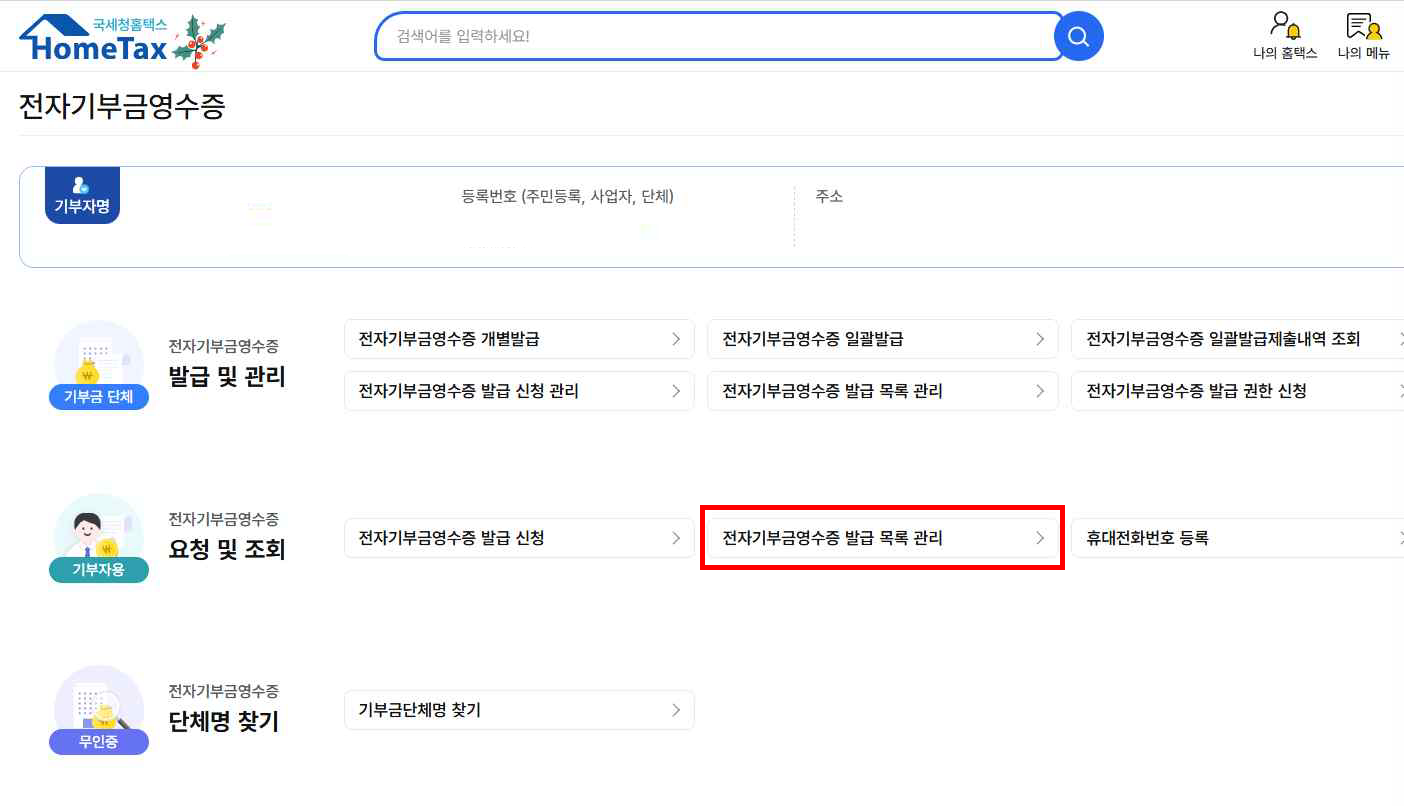Open highlighted 발급 목록 관리 for 기부자용
Viewport: 1404px width, 806px height.
point(882,538)
